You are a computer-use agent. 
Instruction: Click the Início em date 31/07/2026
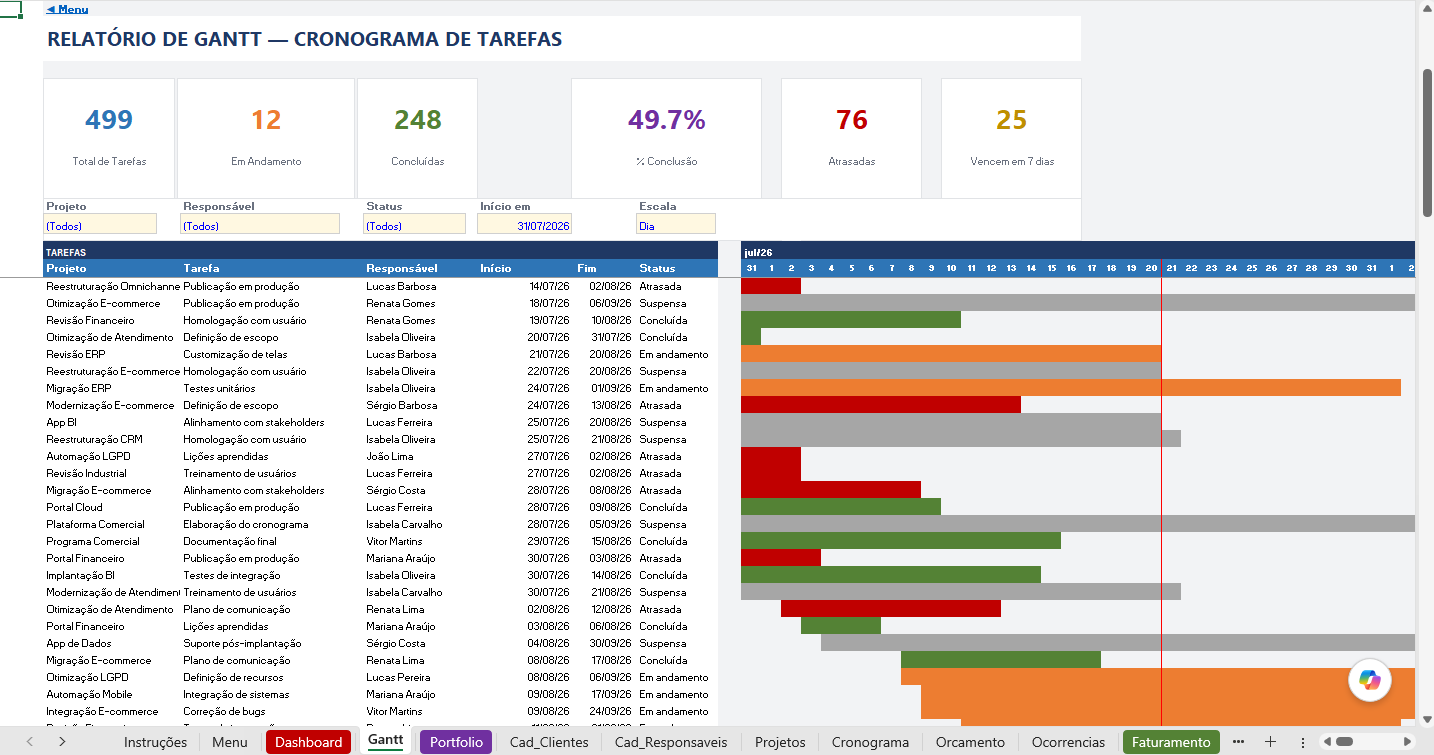tap(524, 226)
